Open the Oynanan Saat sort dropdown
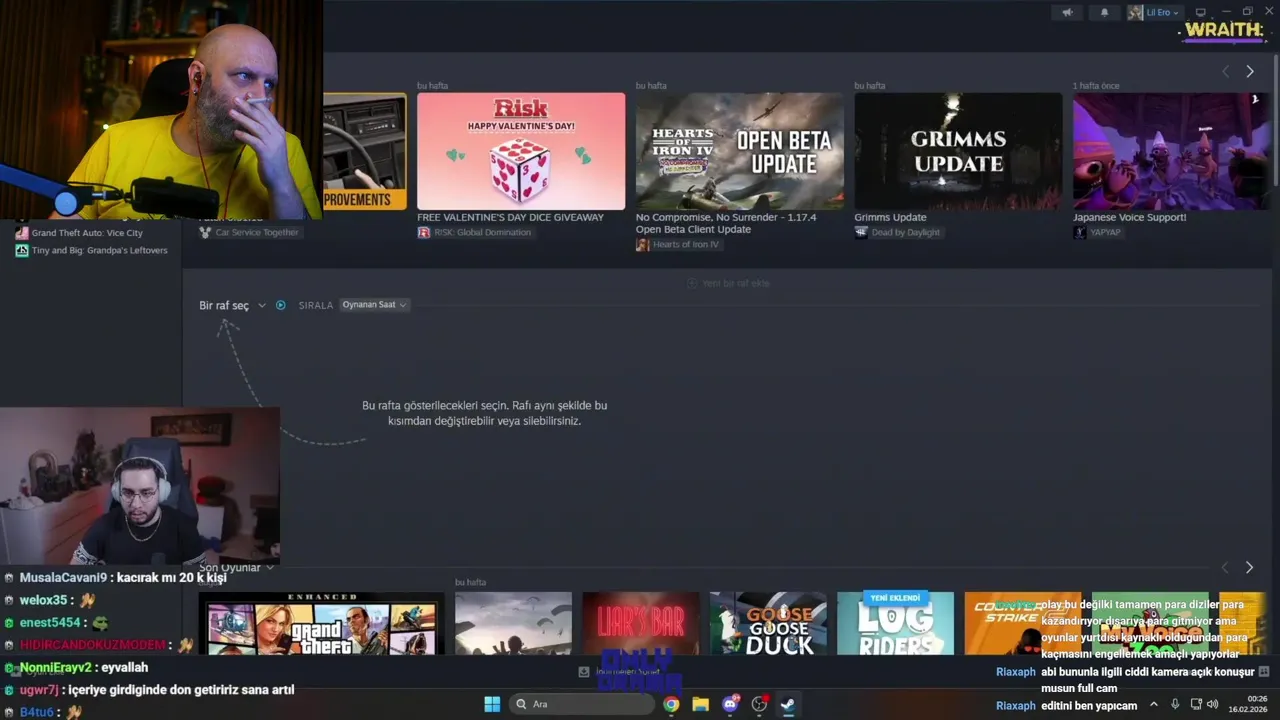 [x=374, y=305]
